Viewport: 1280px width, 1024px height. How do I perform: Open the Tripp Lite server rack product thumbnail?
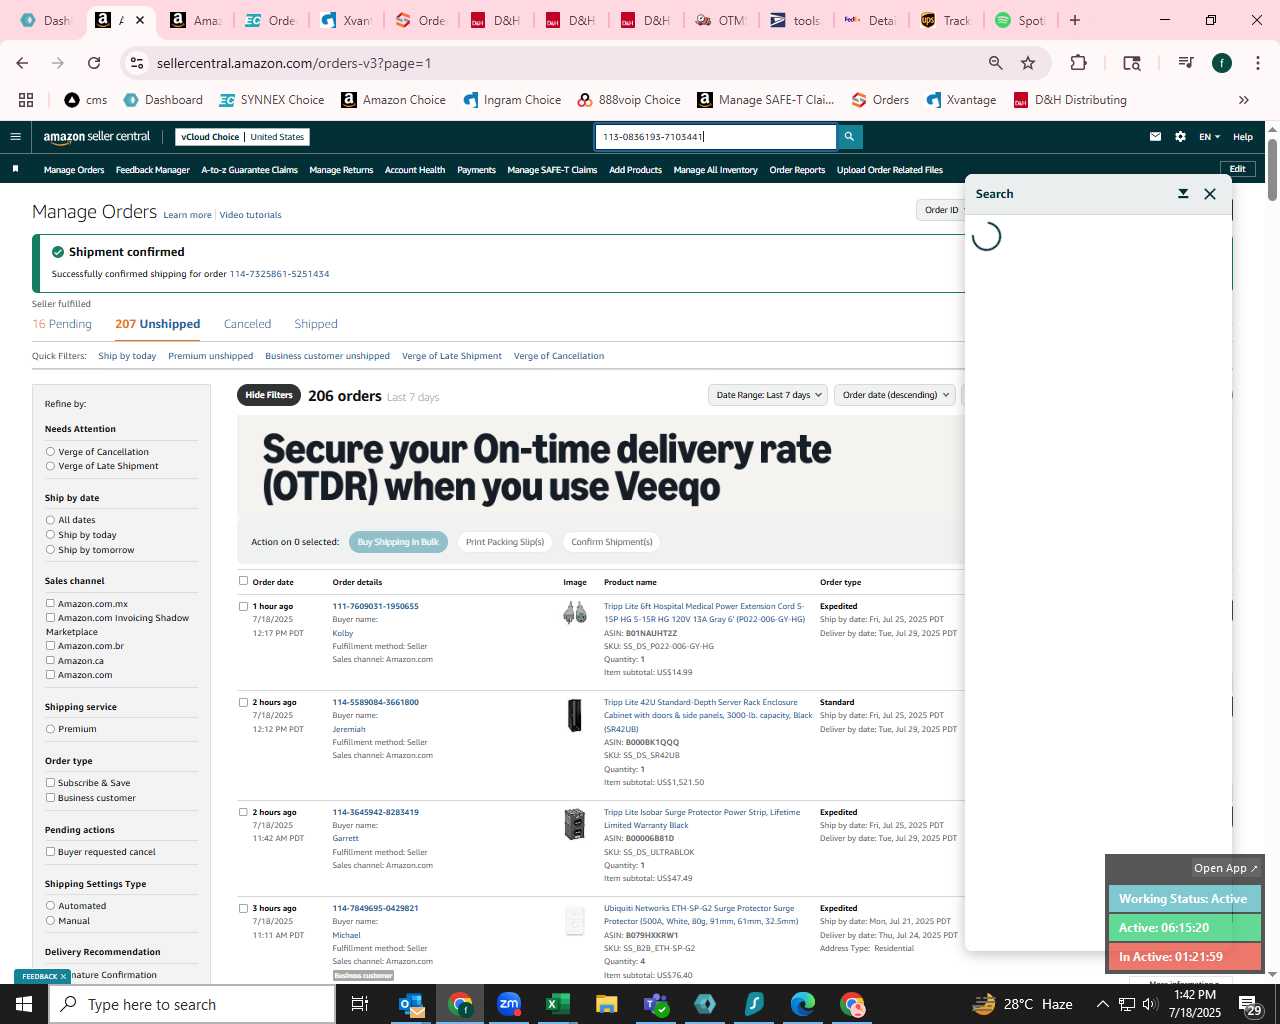coord(575,715)
